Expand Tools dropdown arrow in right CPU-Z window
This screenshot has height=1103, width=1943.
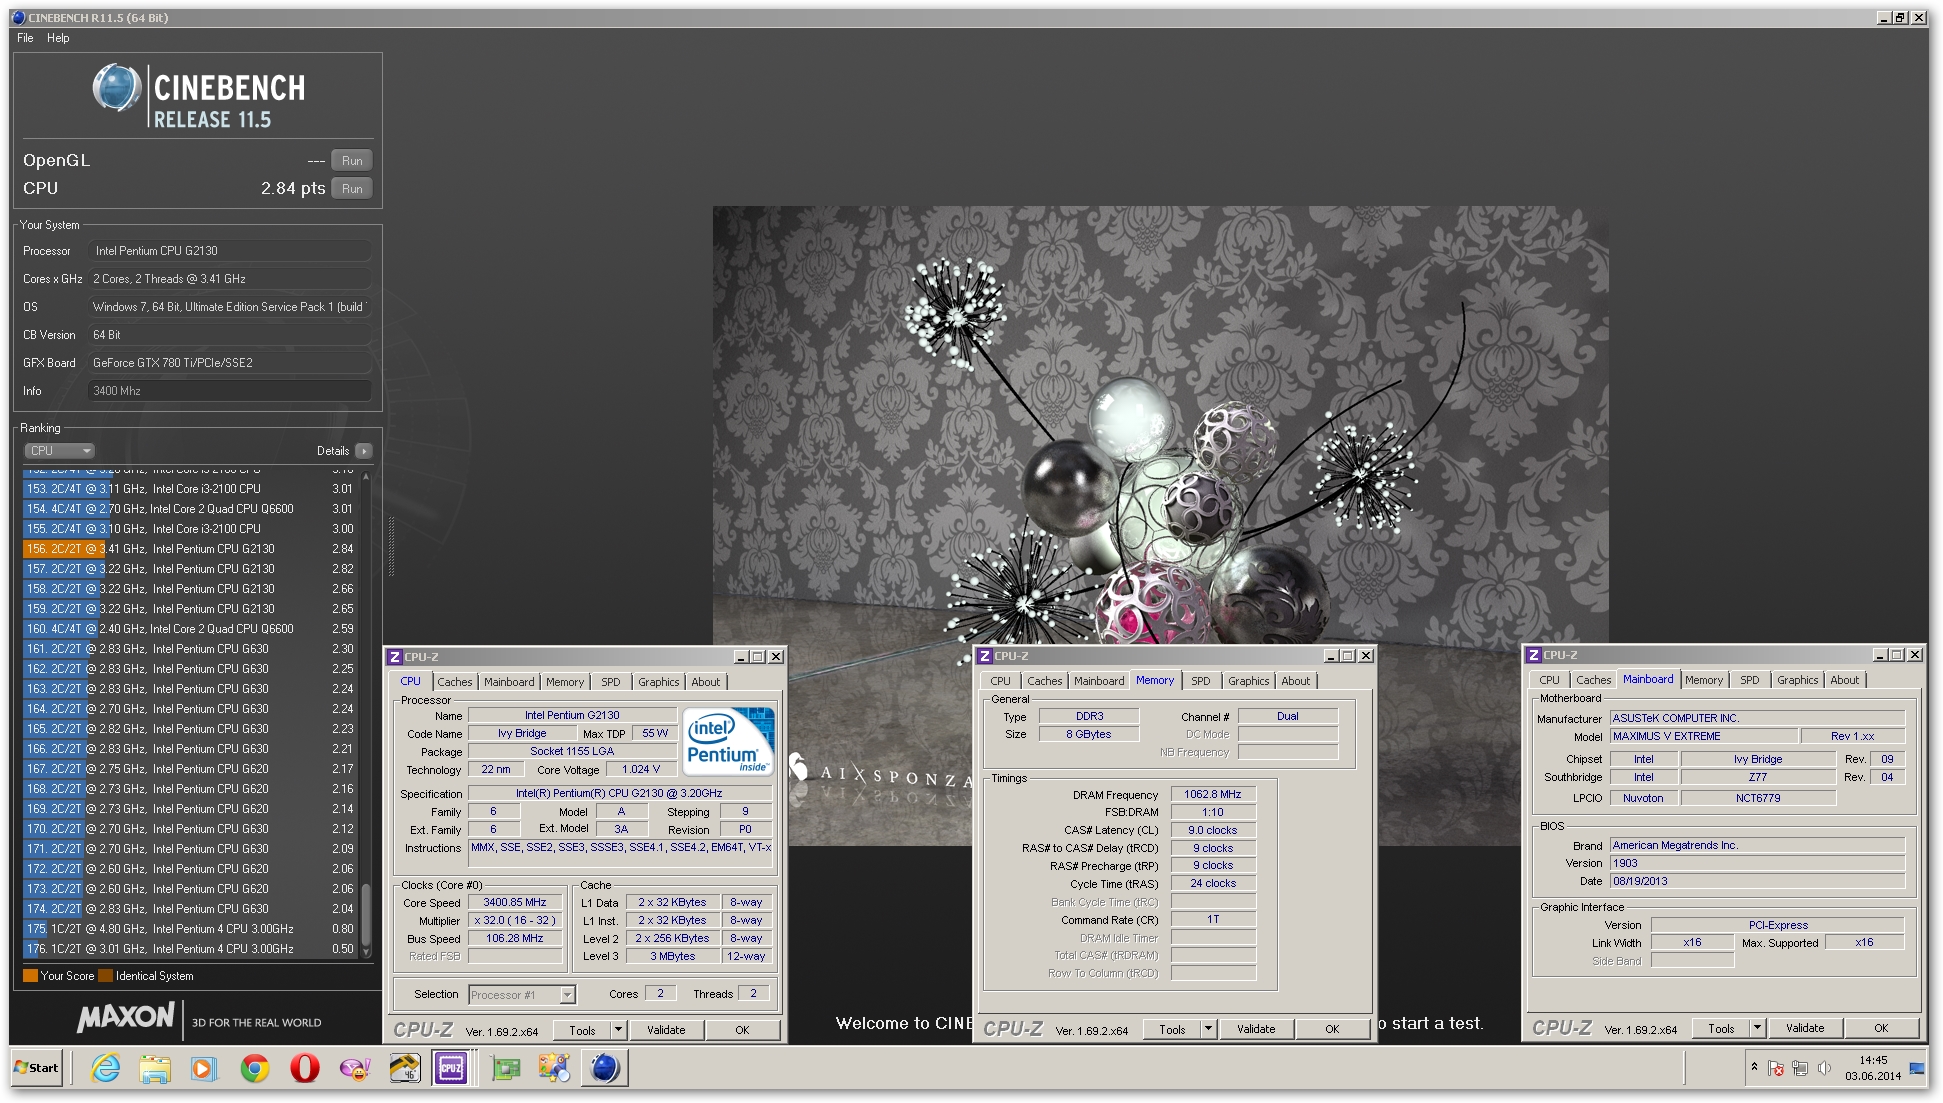click(x=1757, y=1028)
